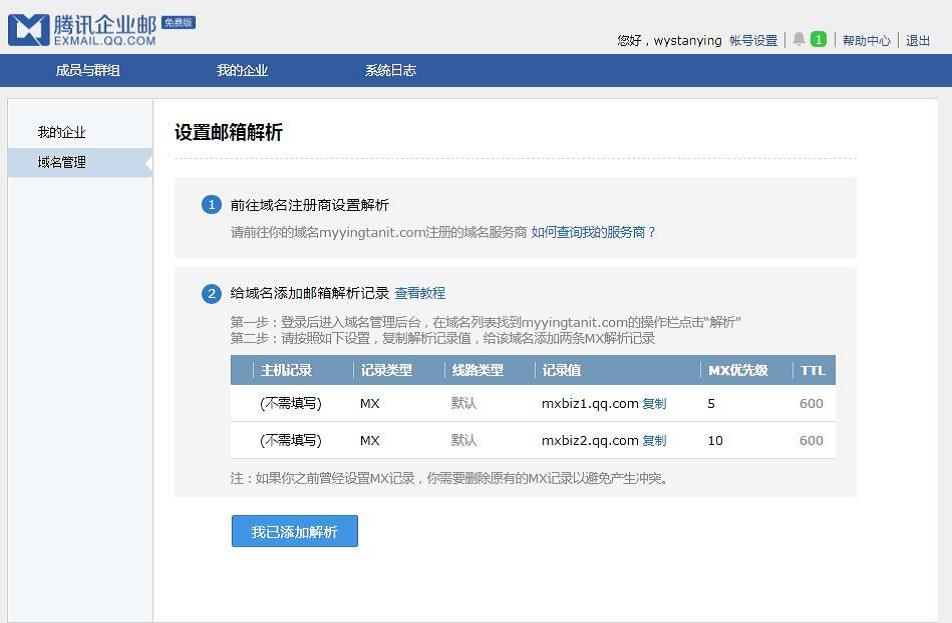This screenshot has height=623, width=952.
Task: Open 帐号设置 account settings
Action: [753, 41]
